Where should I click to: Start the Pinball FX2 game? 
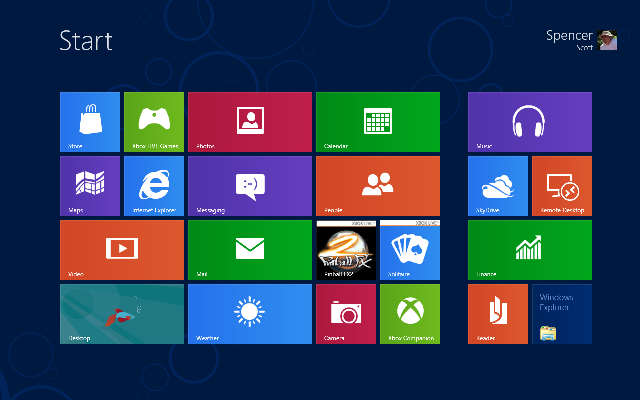(x=345, y=250)
